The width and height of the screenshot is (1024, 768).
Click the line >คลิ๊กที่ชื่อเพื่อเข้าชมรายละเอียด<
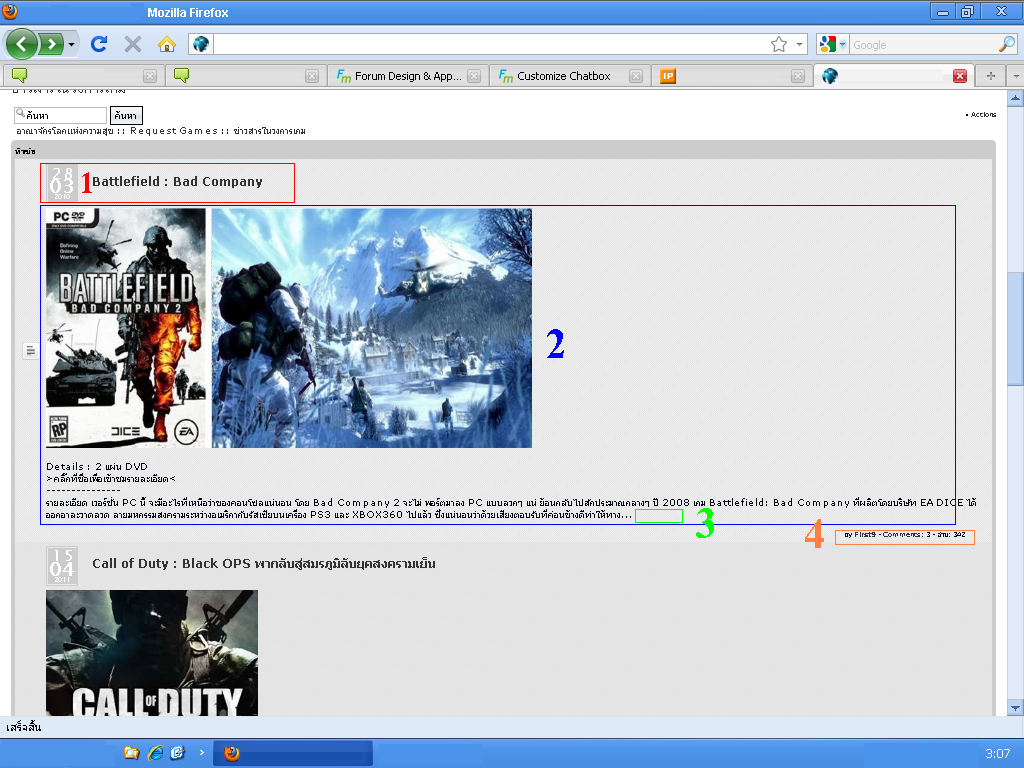click(x=110, y=479)
